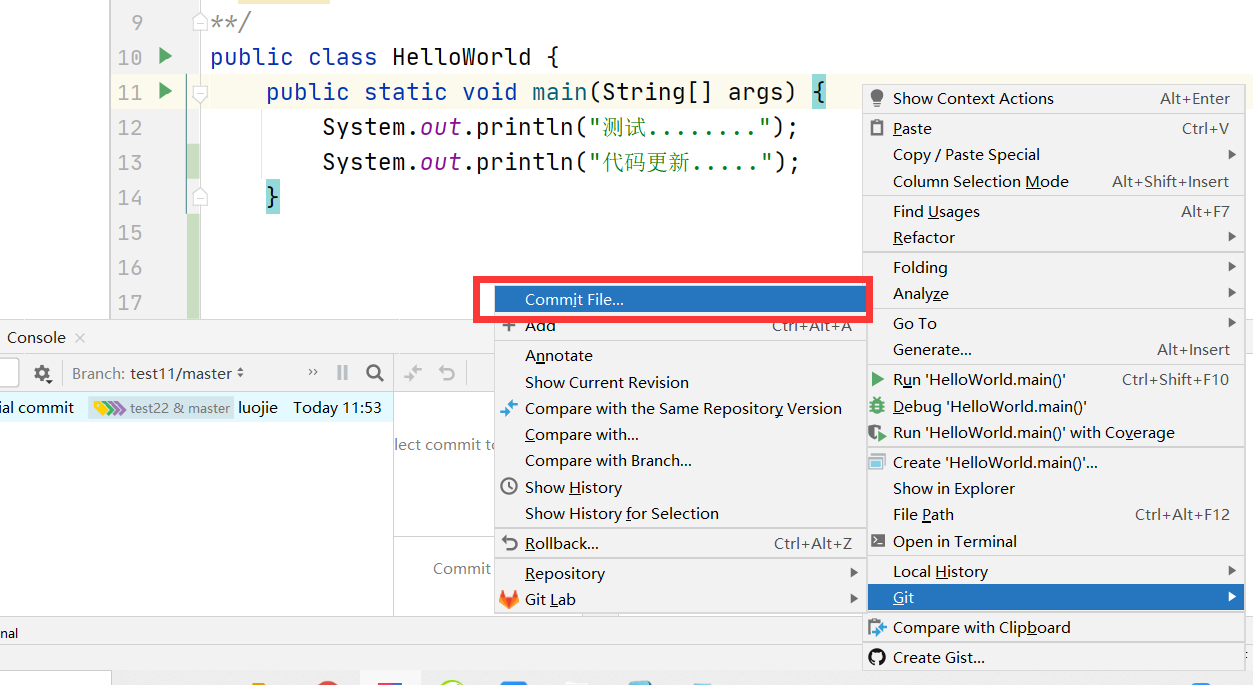Screen dimensions: 1253x685
Task: Click run gutter icon beside class HelloWorld
Action: 166,57
